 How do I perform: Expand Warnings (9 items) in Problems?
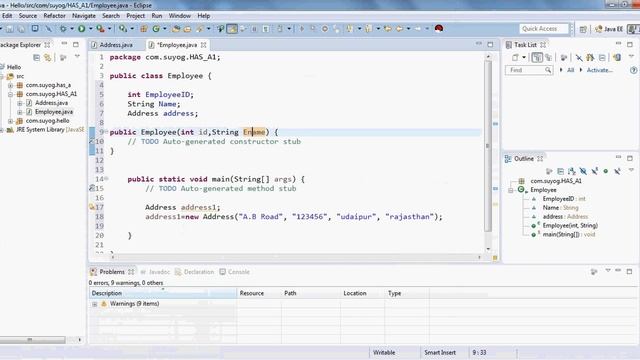tap(95, 304)
